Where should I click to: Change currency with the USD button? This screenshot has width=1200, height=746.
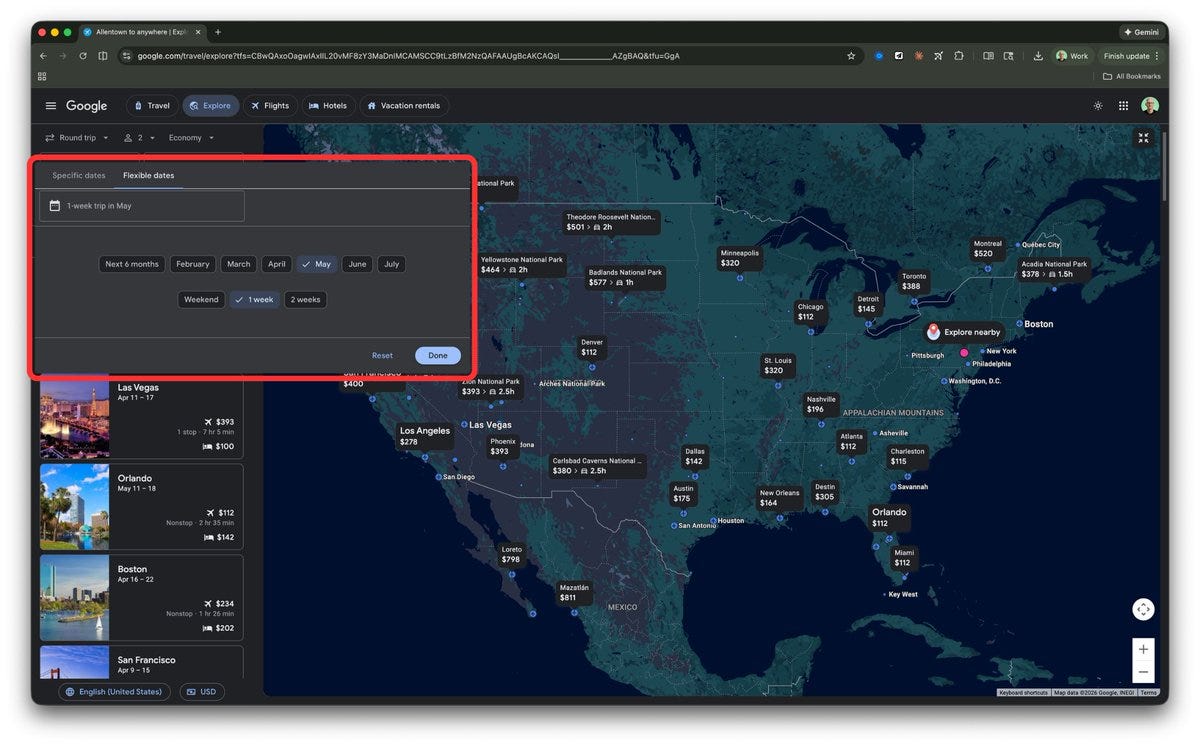202,692
